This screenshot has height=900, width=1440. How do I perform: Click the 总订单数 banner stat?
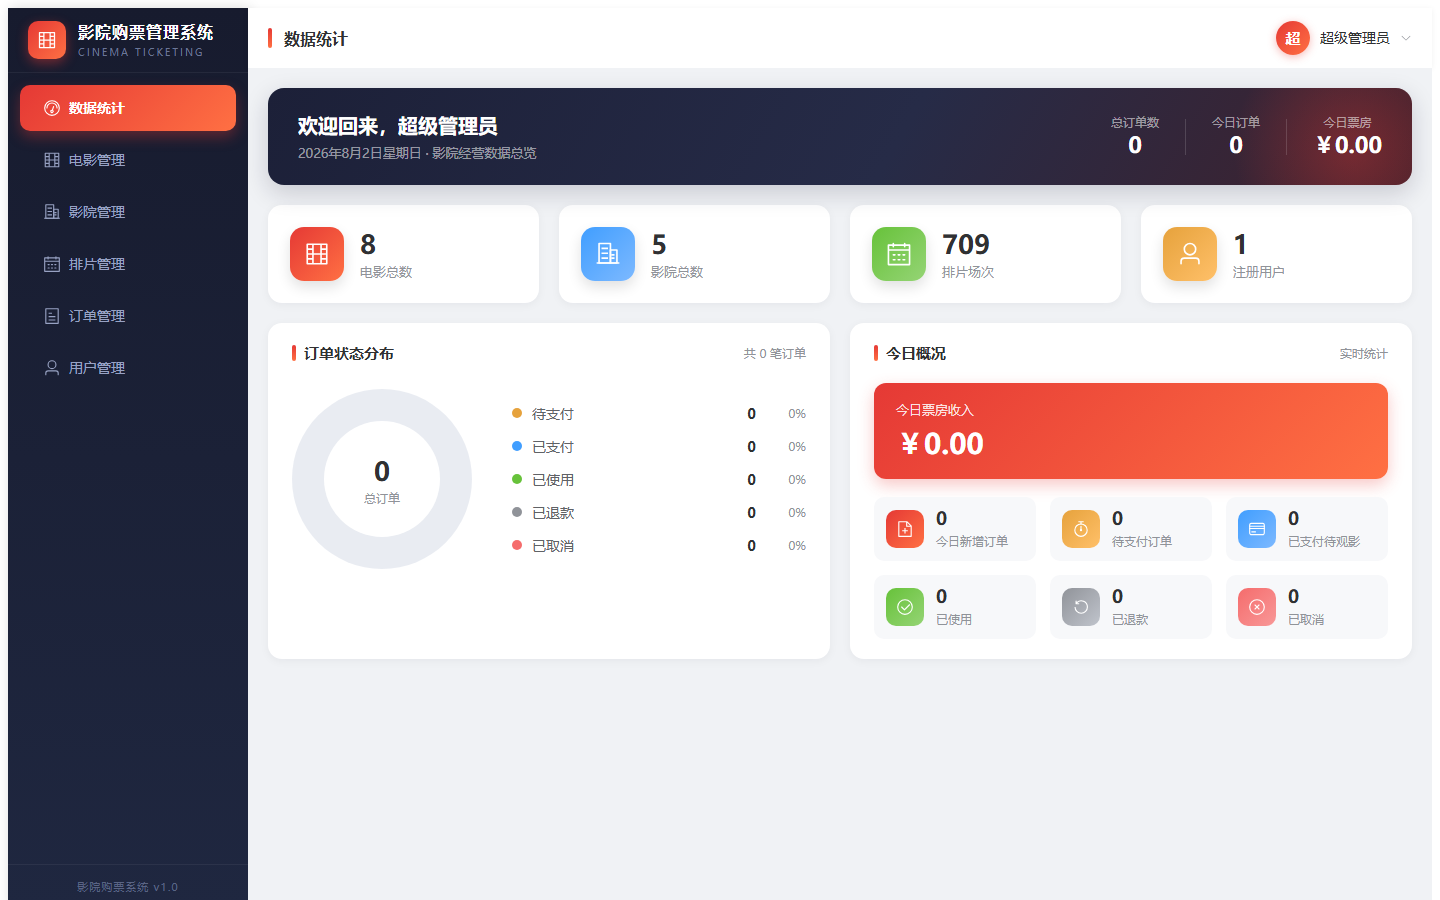[x=1135, y=136]
